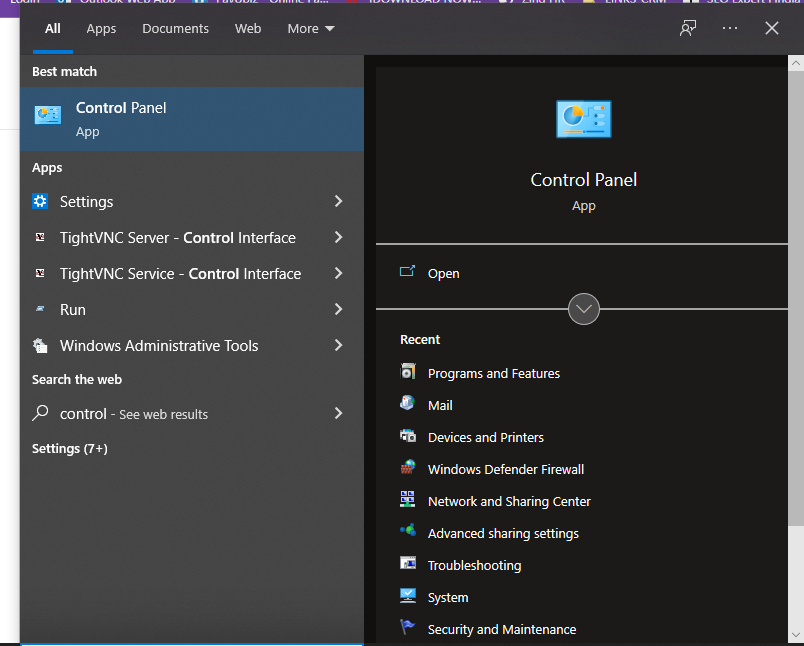This screenshot has width=804, height=646.
Task: Click the Troubleshooting icon
Action: [x=408, y=563]
